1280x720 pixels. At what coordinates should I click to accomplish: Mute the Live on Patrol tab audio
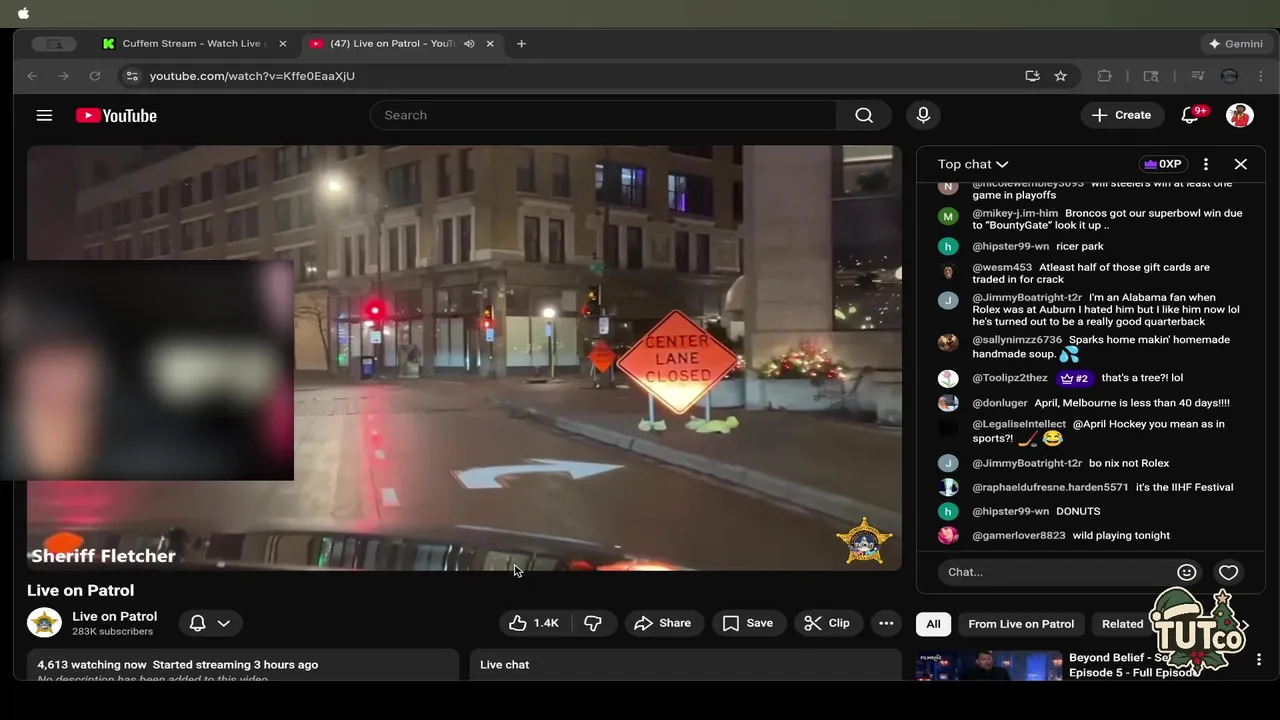(469, 44)
